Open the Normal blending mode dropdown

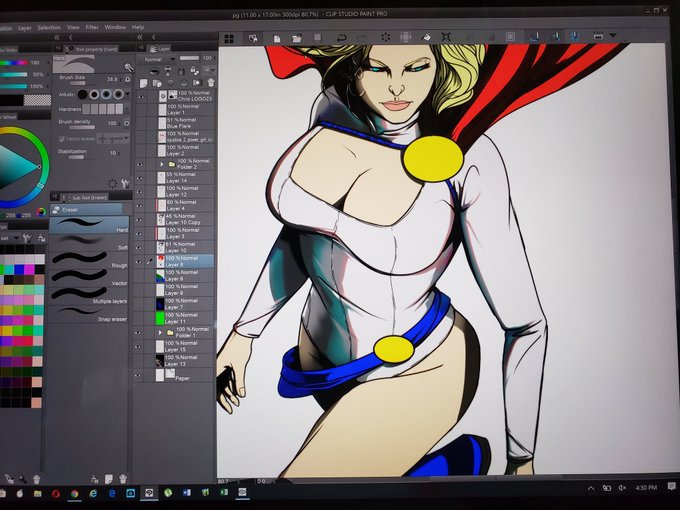159,59
